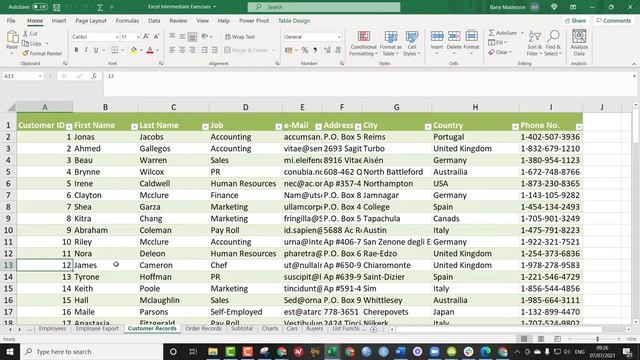Open the Phone No. filter dropdown
This screenshot has height=360, width=640.
tap(579, 127)
